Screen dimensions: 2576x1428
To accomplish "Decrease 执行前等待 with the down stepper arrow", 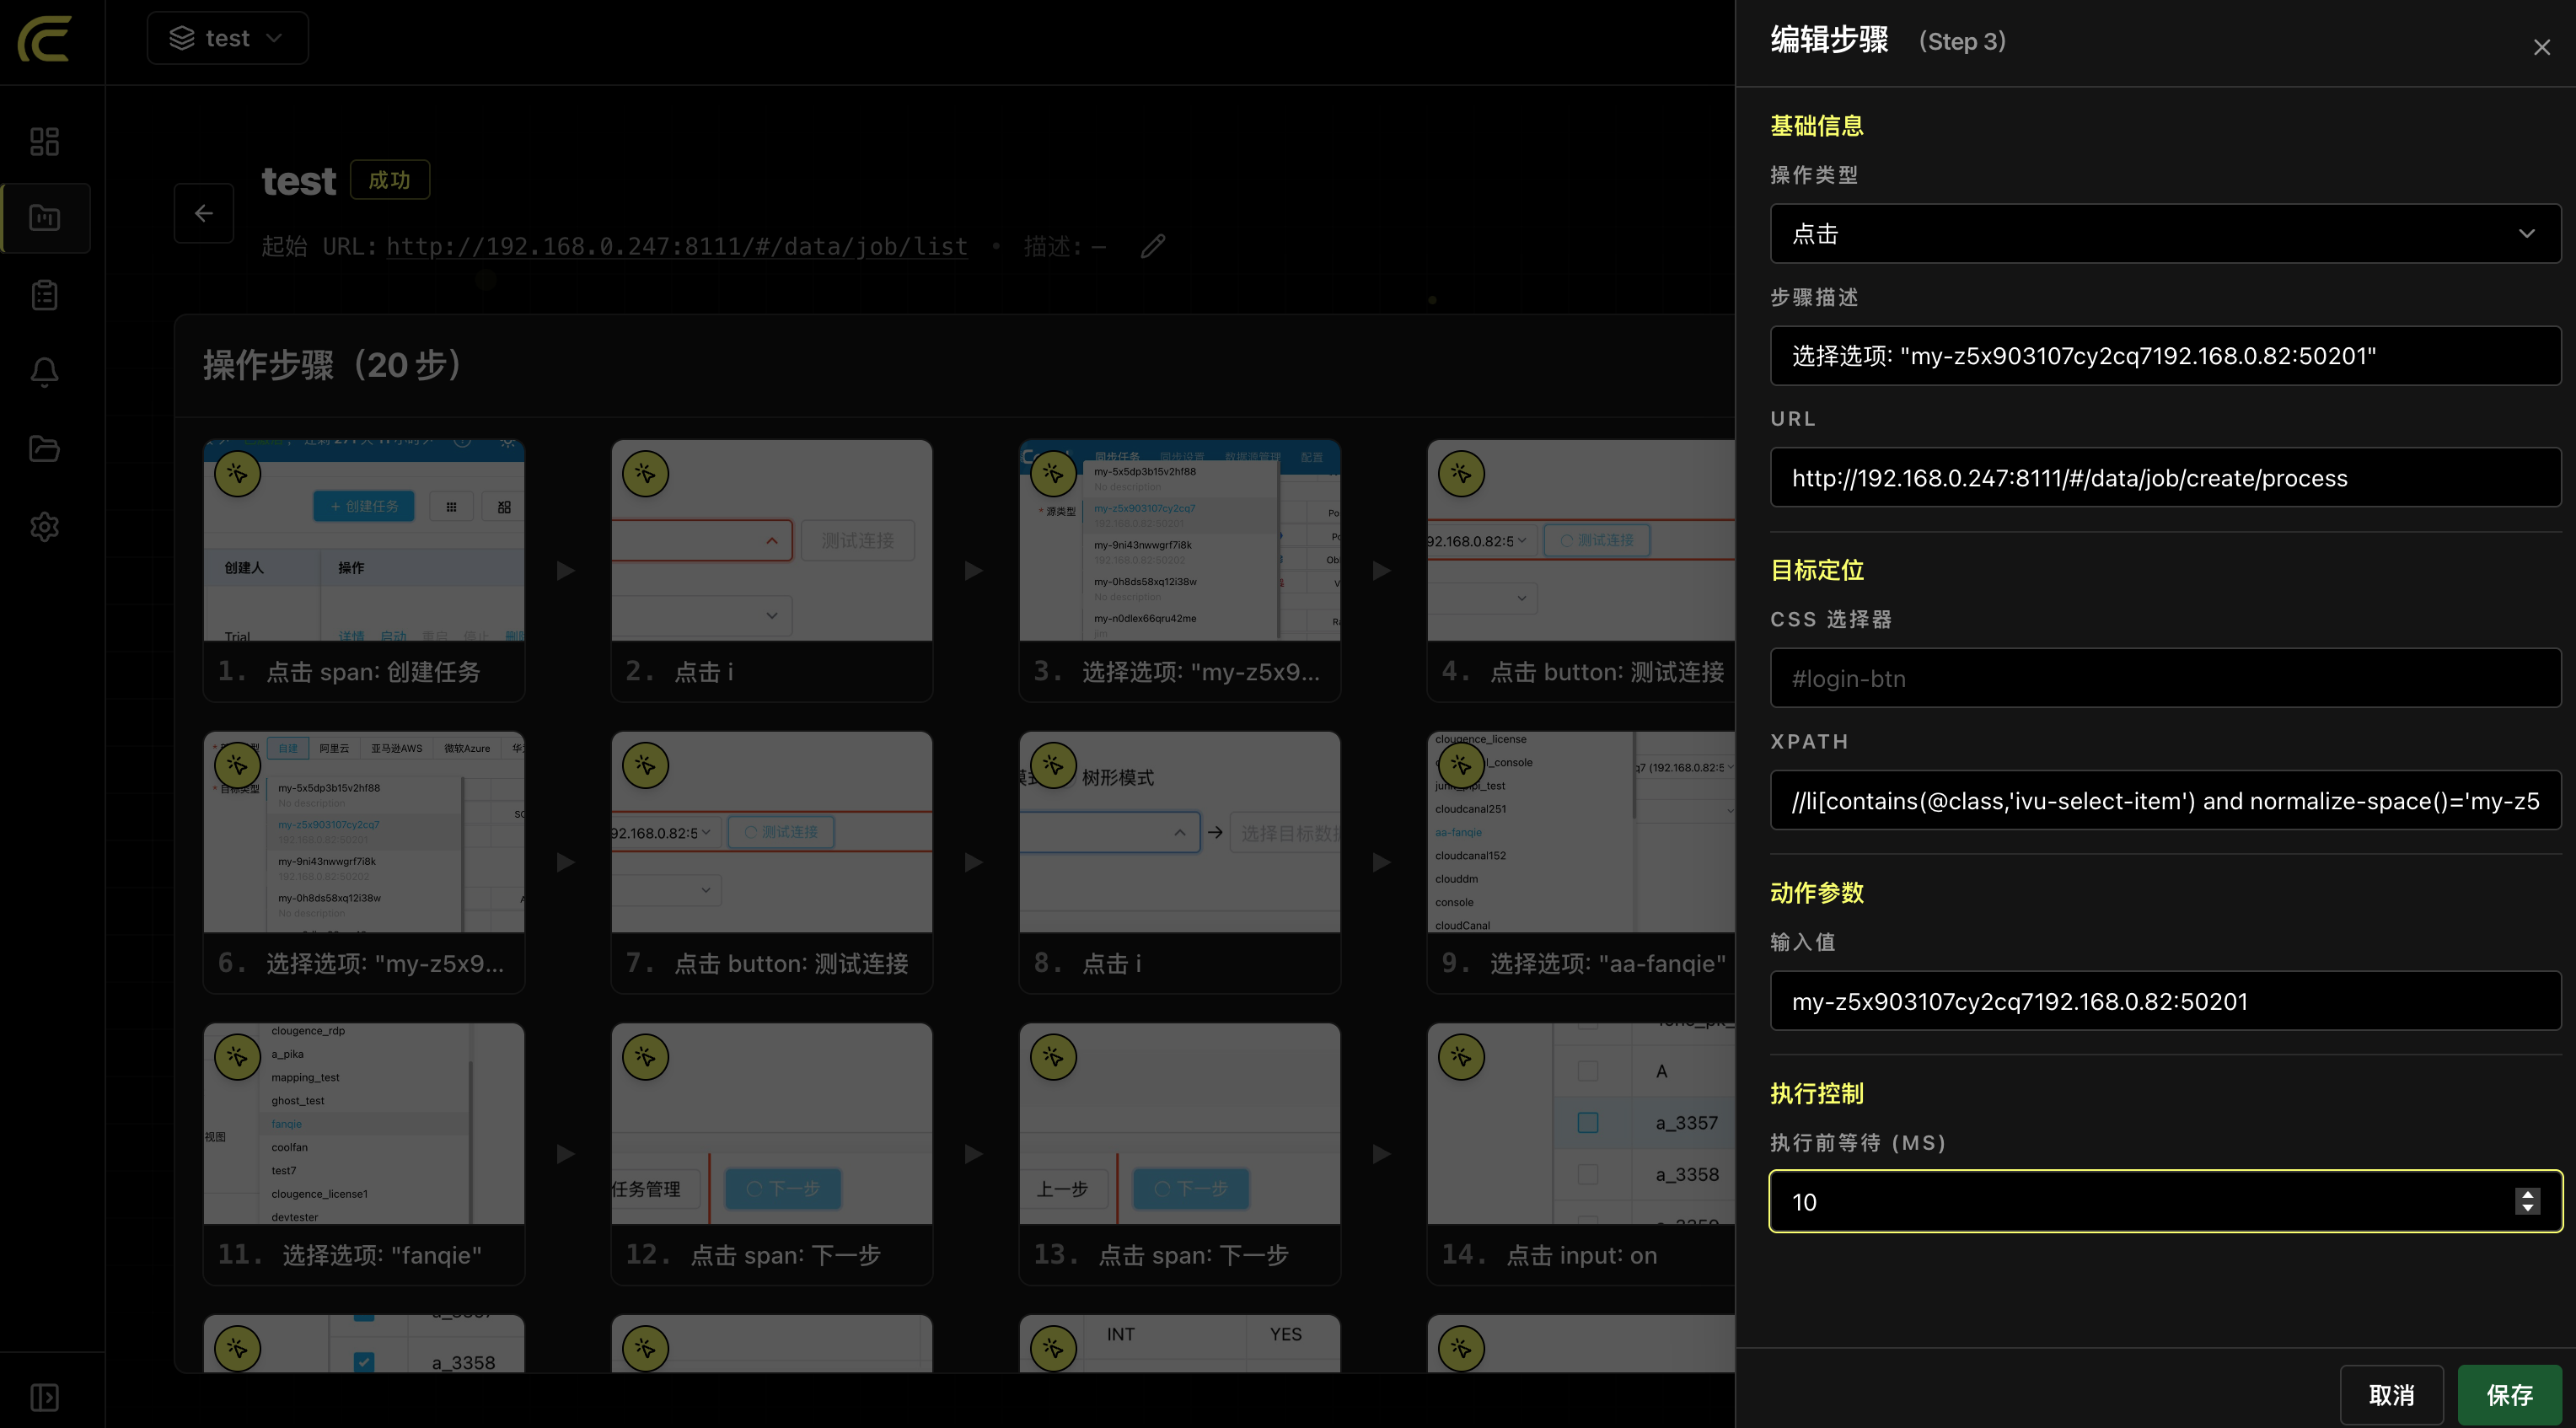I will [2528, 1208].
